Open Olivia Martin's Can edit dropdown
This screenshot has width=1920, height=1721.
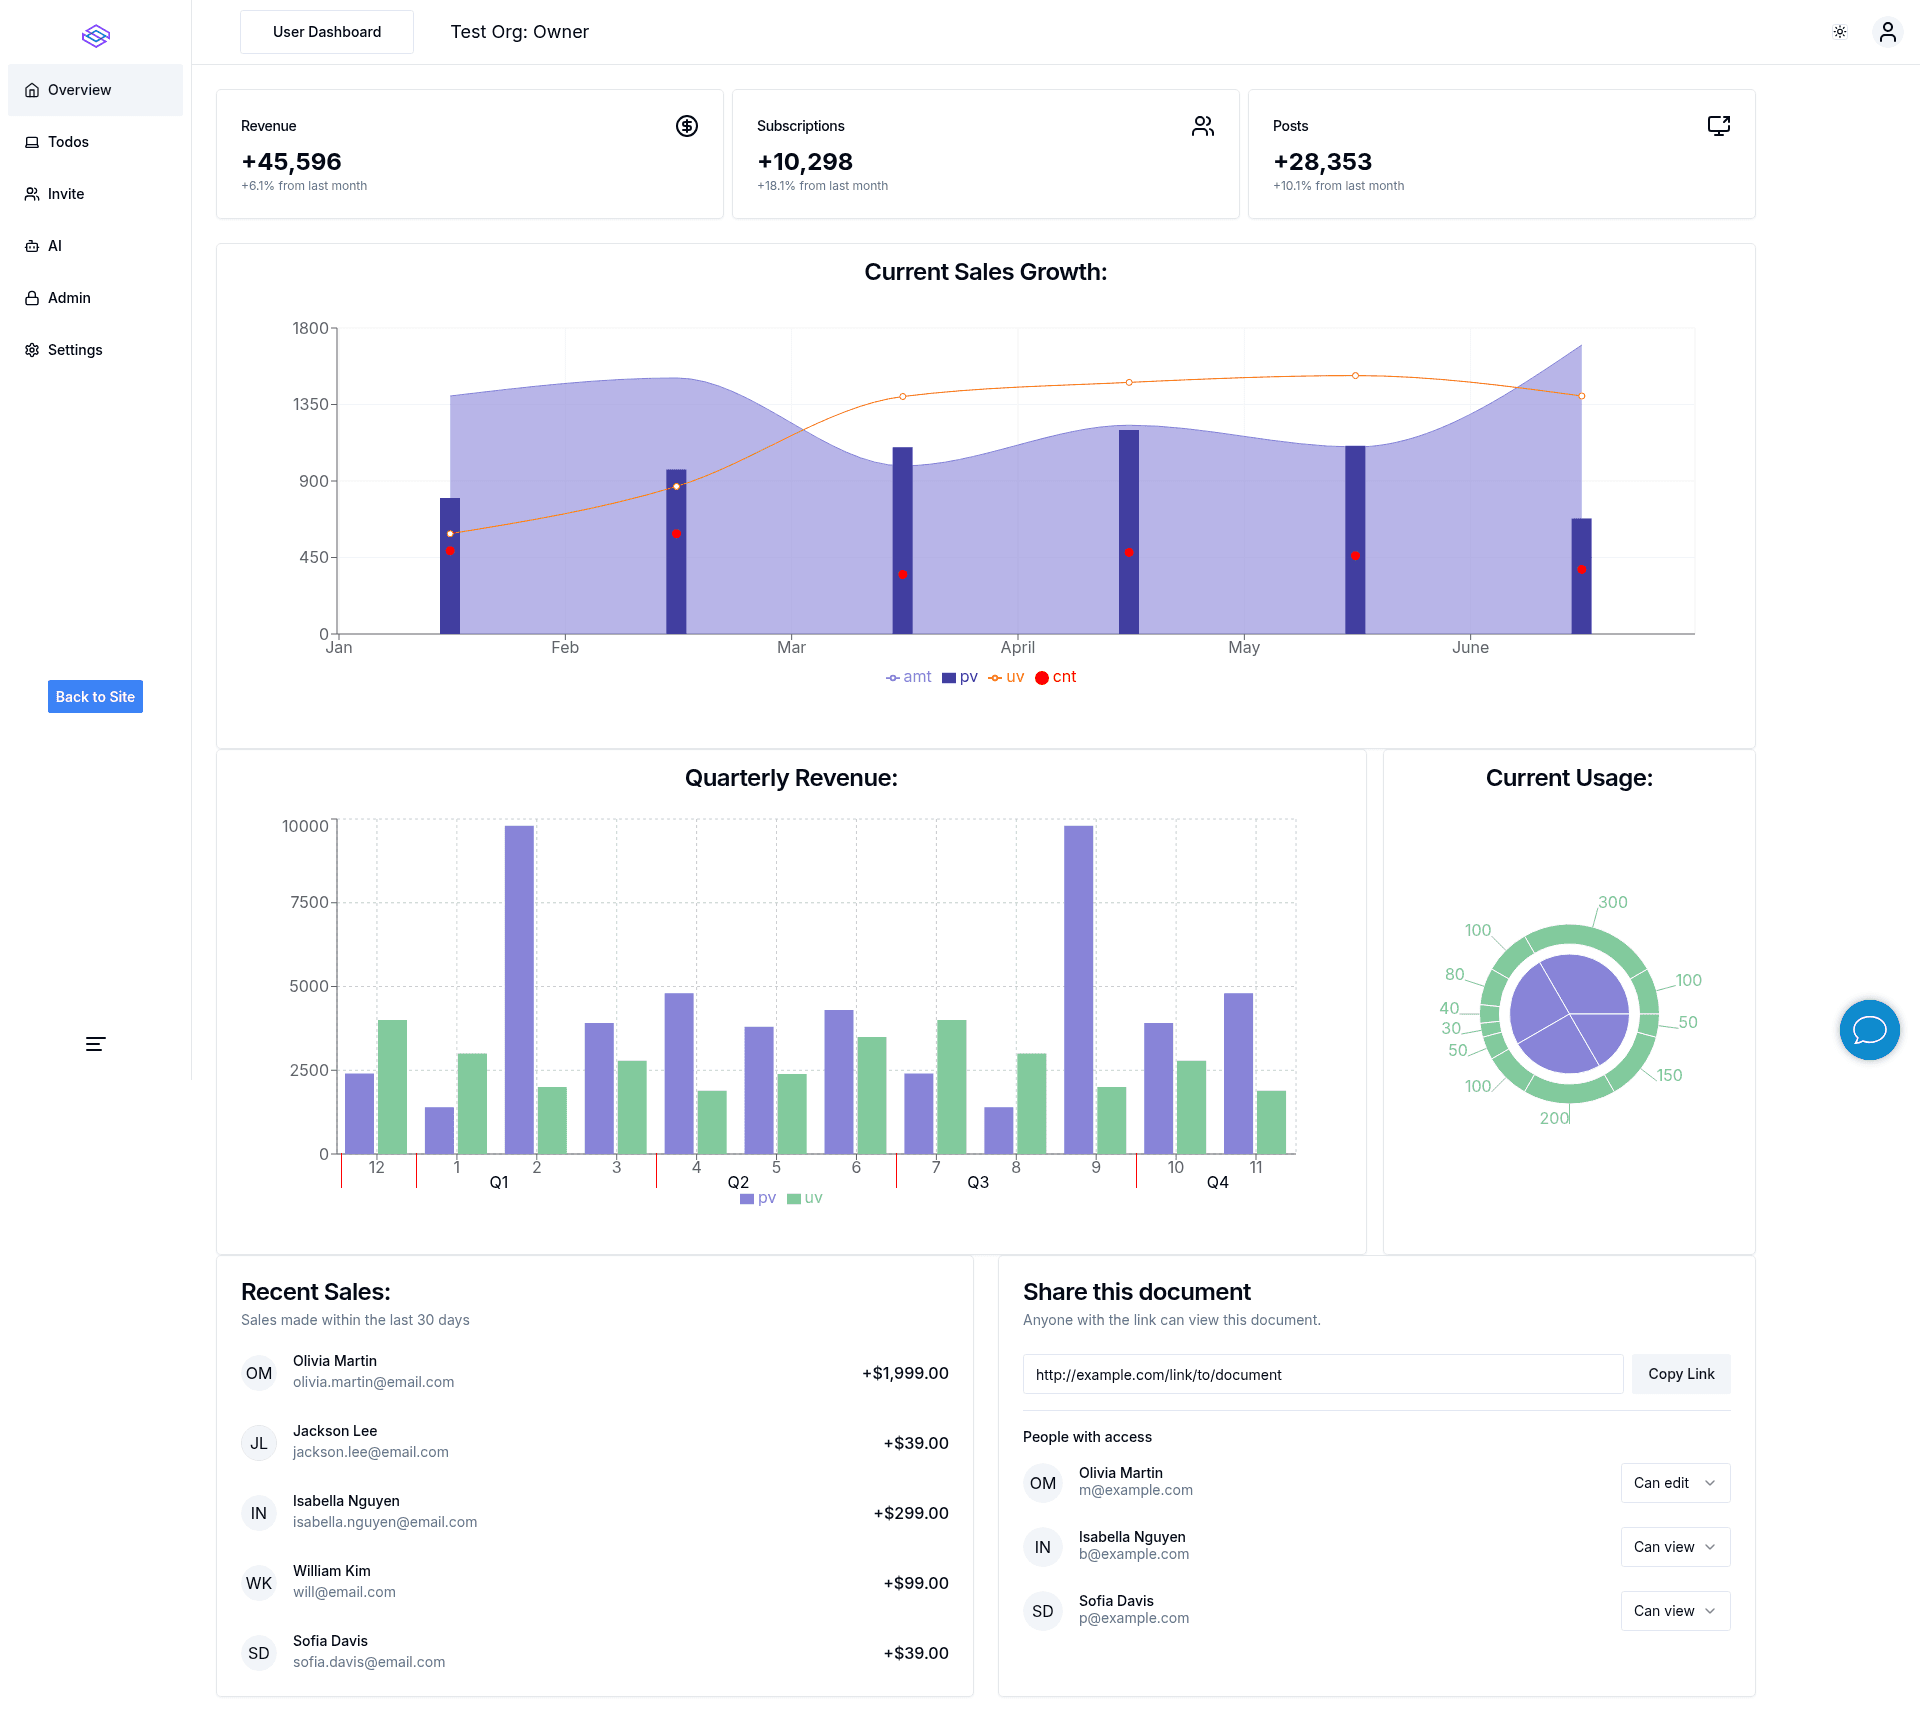click(1675, 1483)
